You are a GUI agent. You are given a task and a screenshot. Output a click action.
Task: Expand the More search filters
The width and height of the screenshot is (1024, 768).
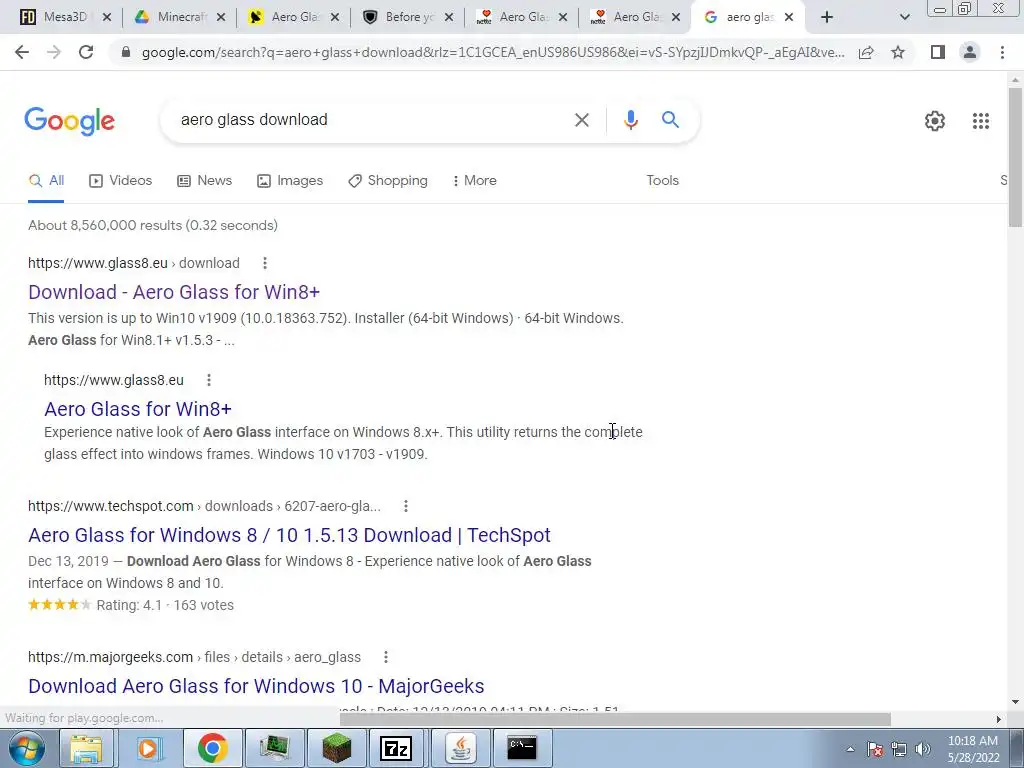click(x=474, y=181)
